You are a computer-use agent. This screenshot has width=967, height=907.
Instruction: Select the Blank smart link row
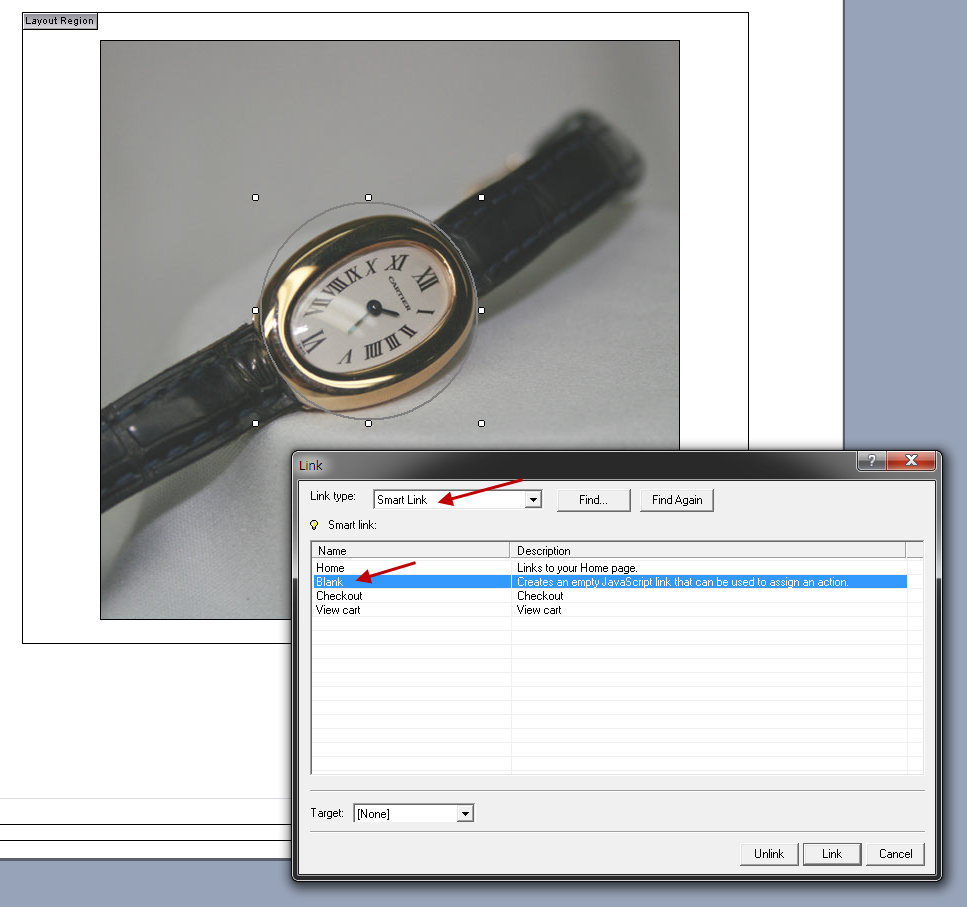(610, 582)
